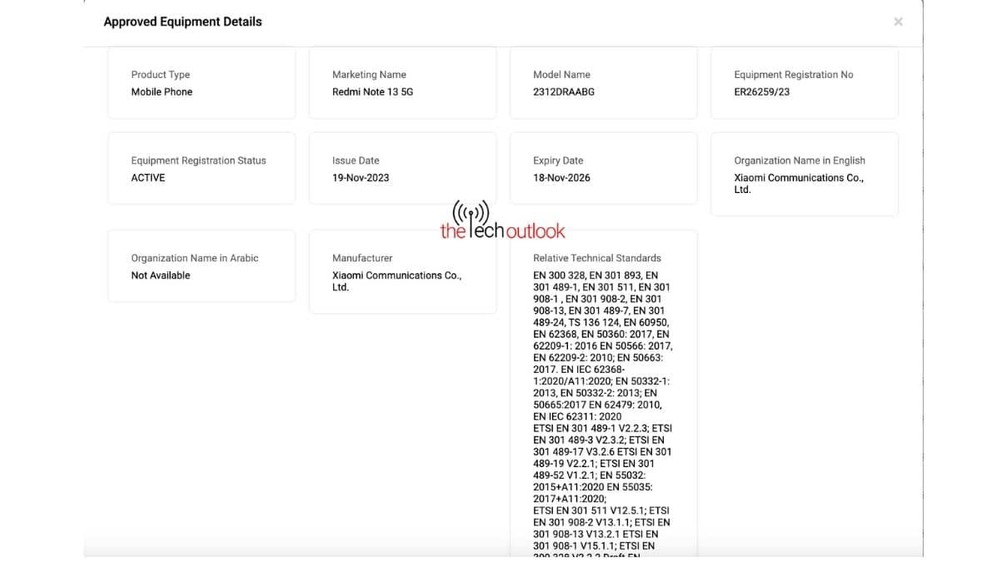This screenshot has height=563, width=1000.
Task: Click Equipment Registration No label
Action: click(793, 75)
